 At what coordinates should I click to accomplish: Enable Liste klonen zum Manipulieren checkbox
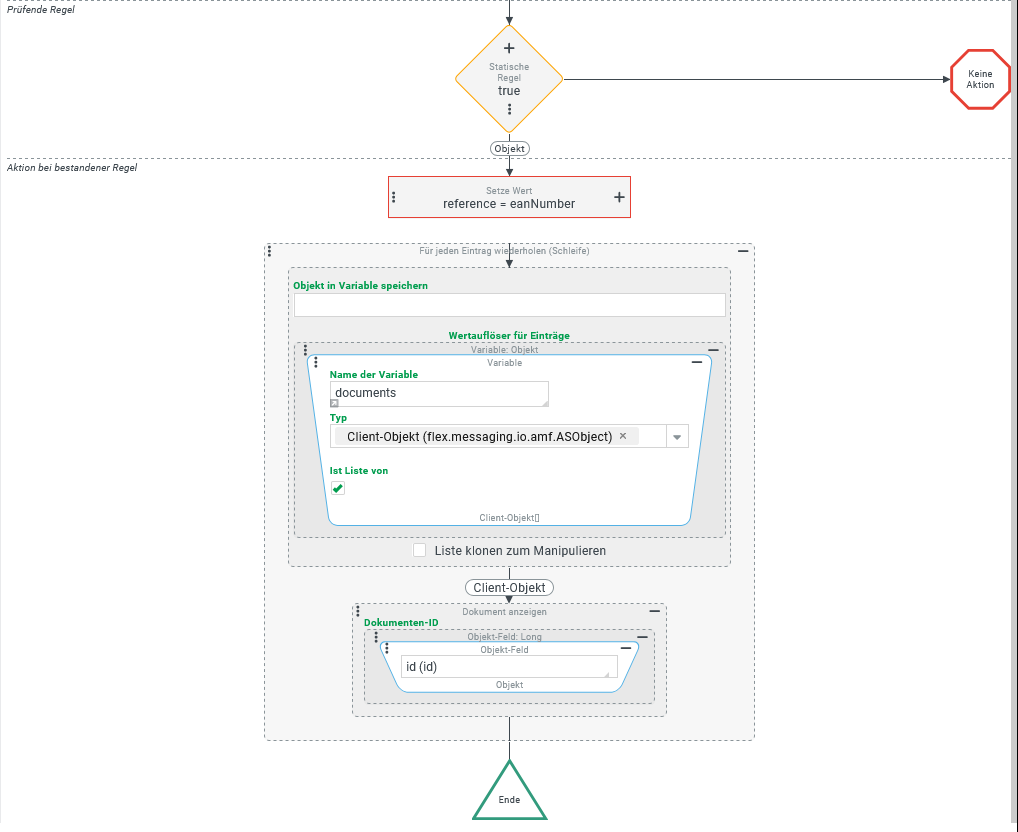pyautogui.click(x=420, y=550)
